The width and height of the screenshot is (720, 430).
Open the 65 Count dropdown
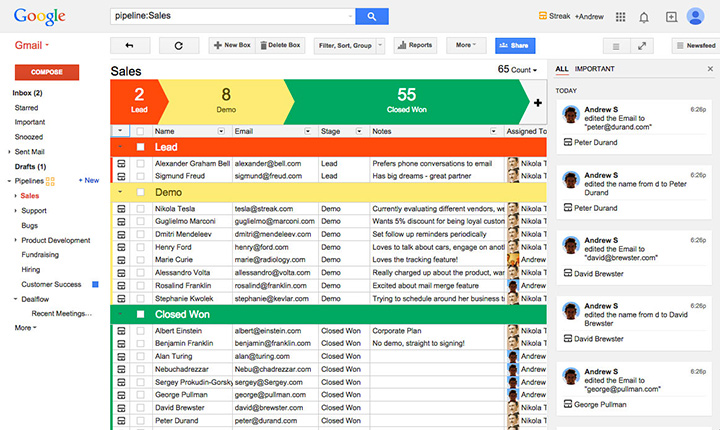click(517, 70)
